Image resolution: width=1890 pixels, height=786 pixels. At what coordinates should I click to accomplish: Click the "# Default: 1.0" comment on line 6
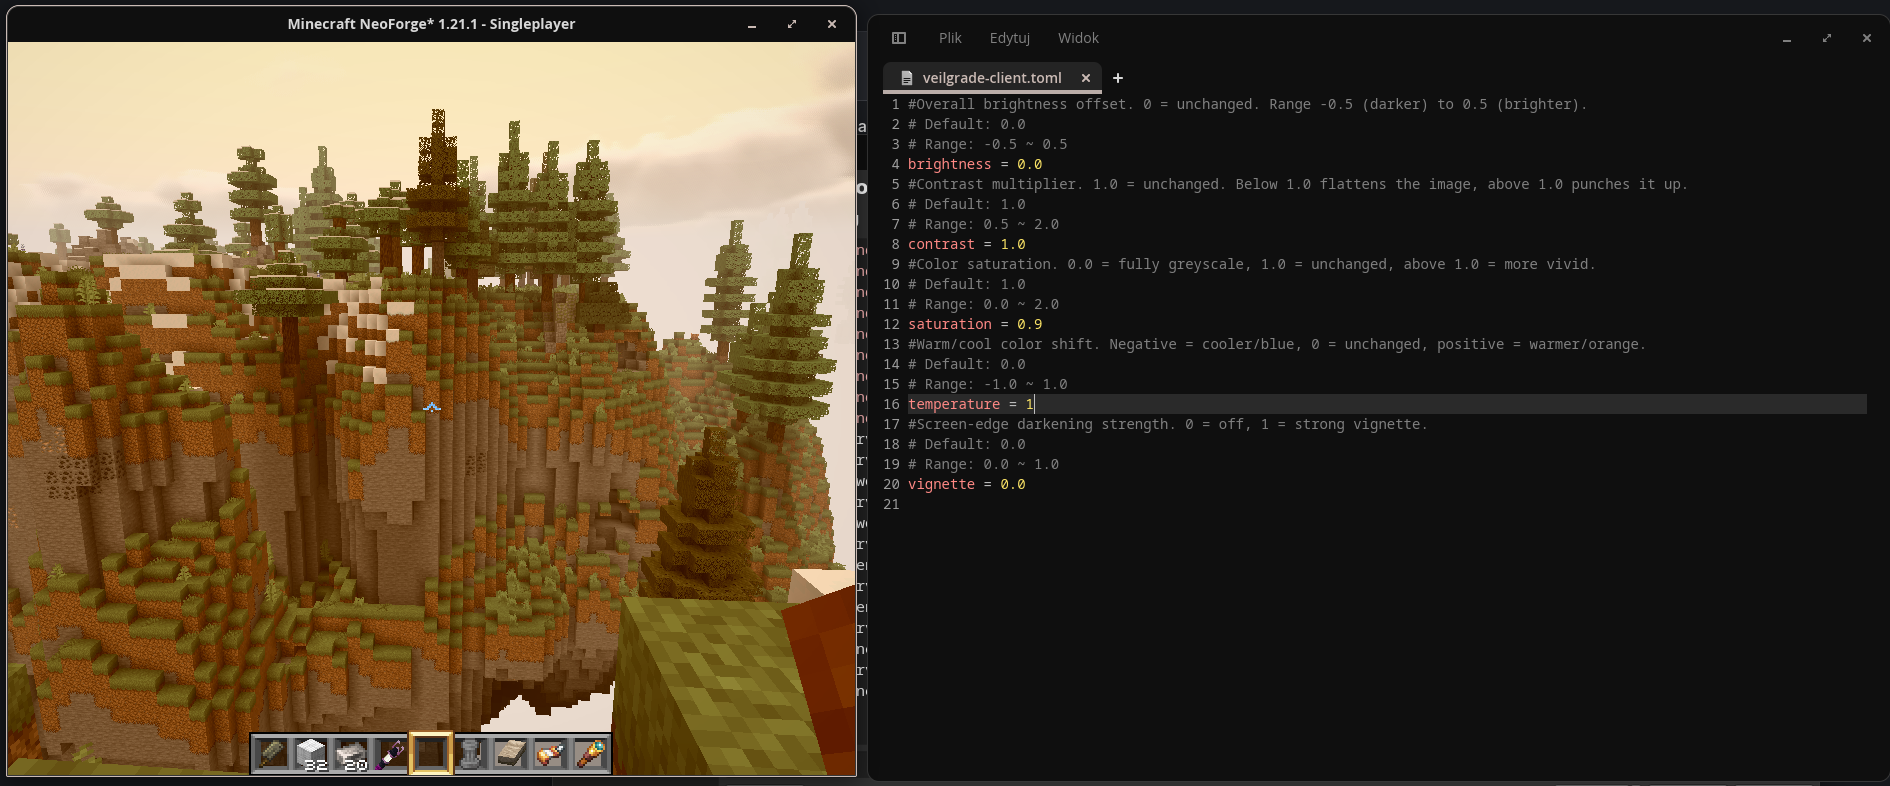click(966, 204)
